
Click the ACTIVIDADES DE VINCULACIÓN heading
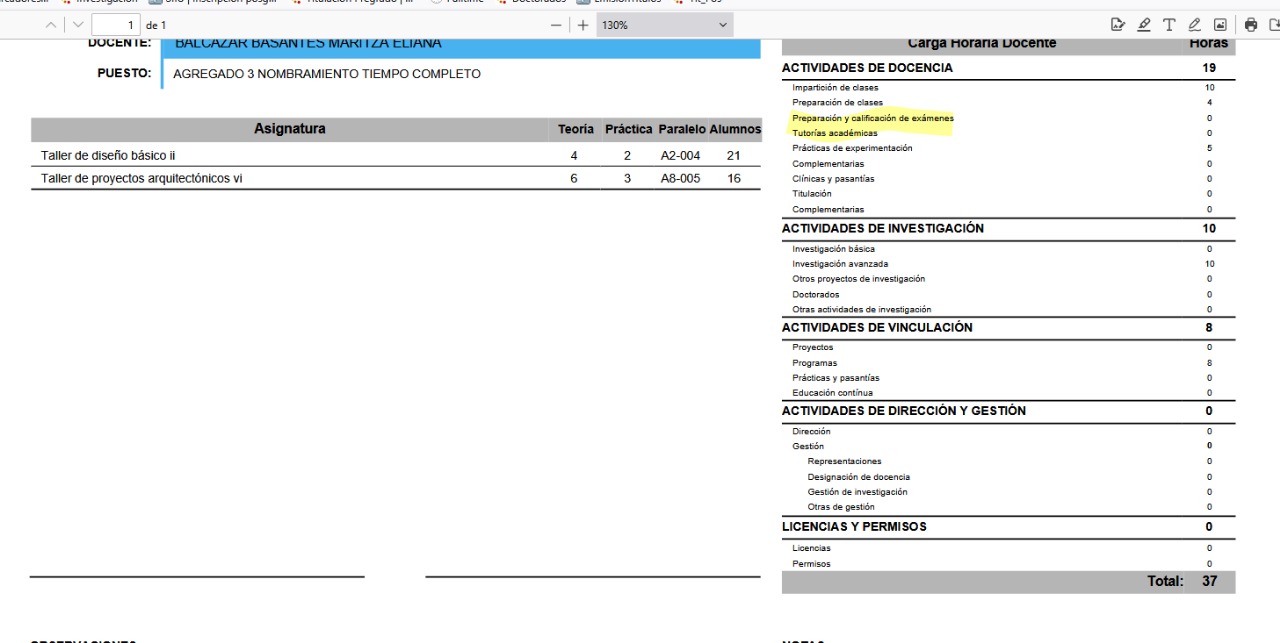tap(877, 327)
